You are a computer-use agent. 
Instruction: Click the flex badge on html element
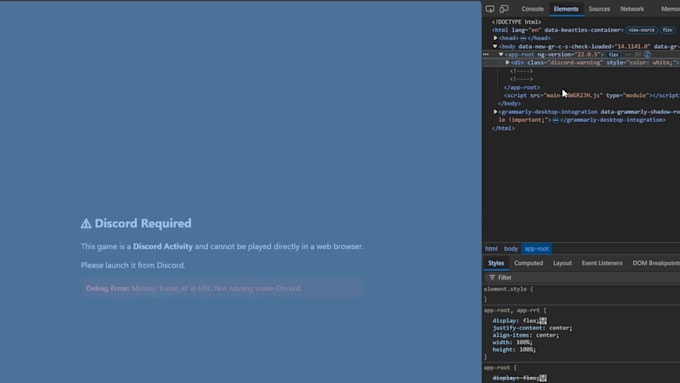point(667,30)
